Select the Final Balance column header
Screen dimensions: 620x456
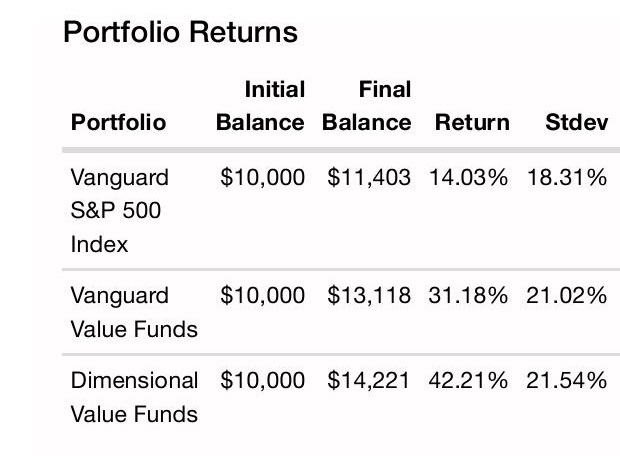(367, 106)
